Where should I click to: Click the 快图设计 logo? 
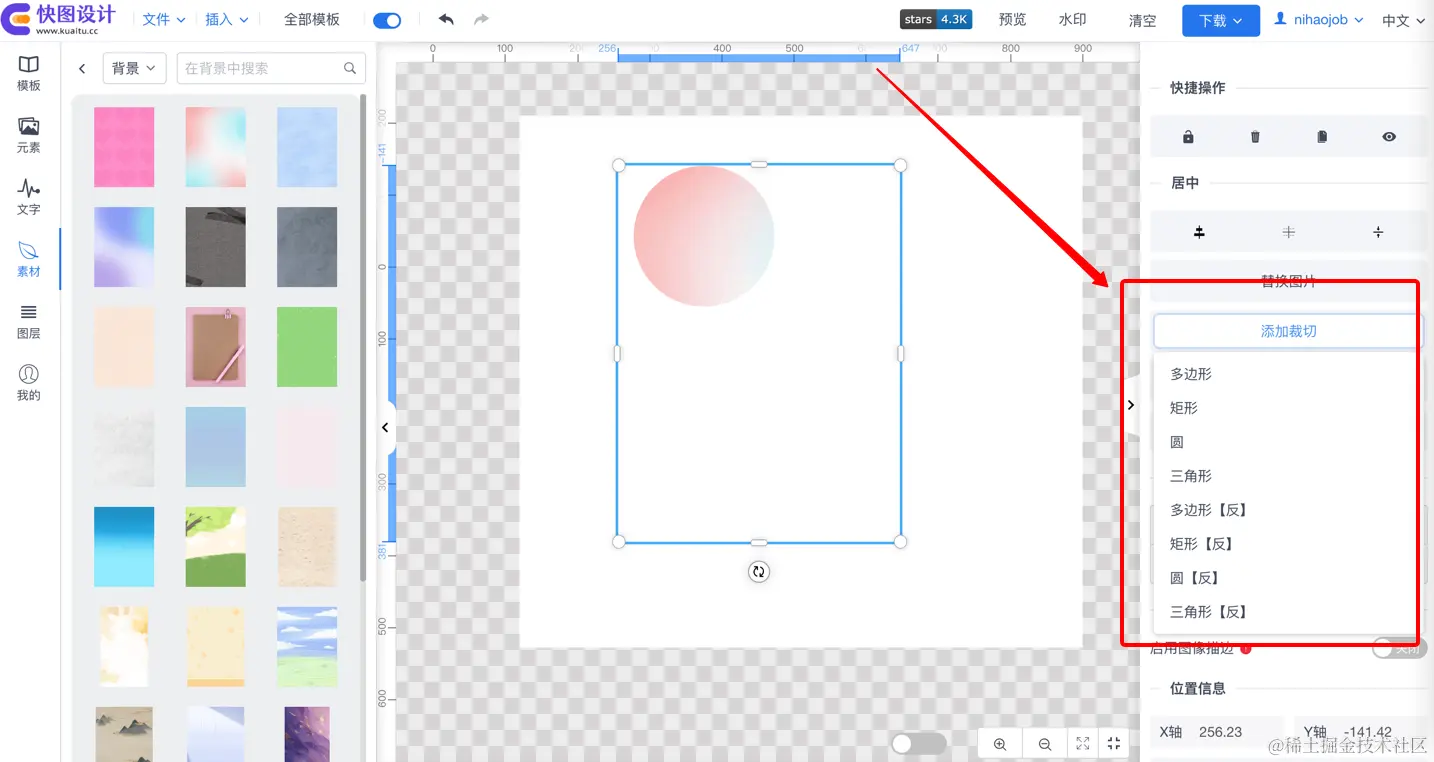click(59, 19)
